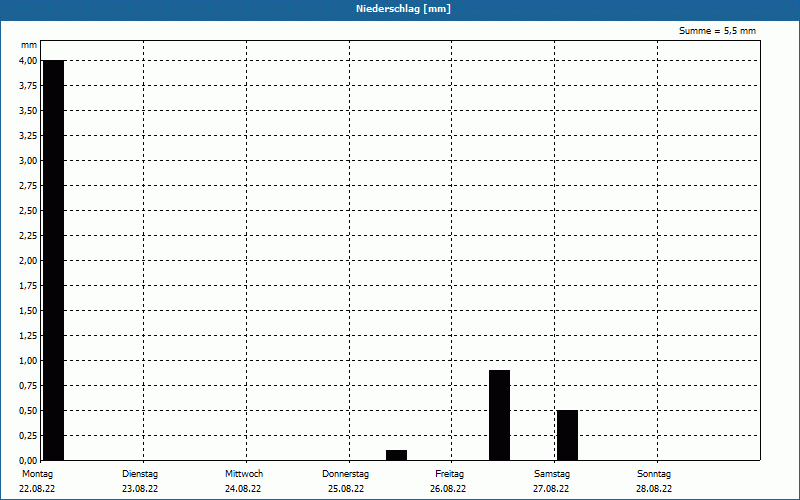Click the 2,75 y-axis value
800x500 pixels.
28,186
